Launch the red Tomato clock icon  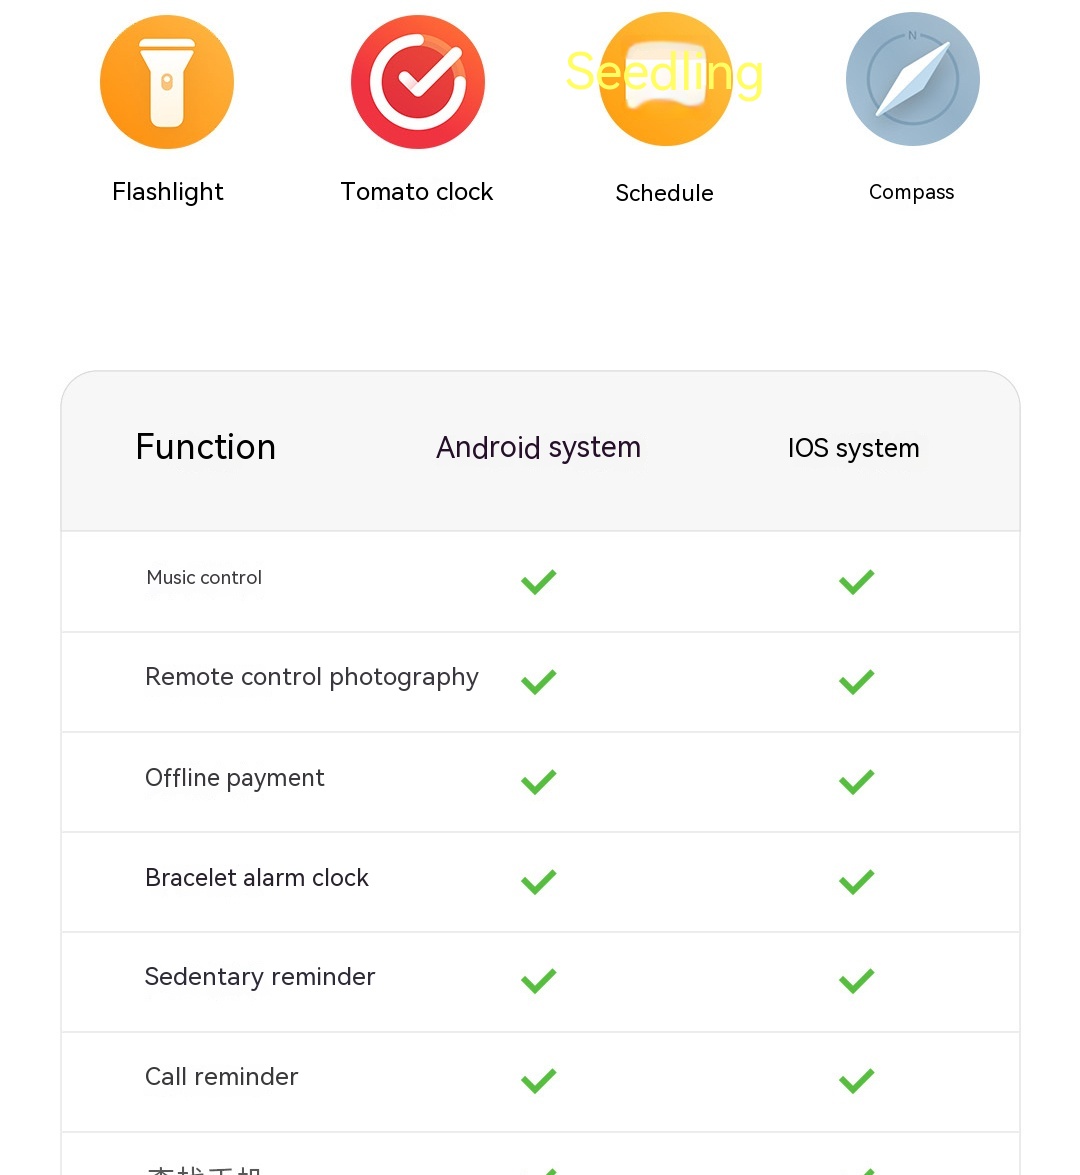coord(417,82)
